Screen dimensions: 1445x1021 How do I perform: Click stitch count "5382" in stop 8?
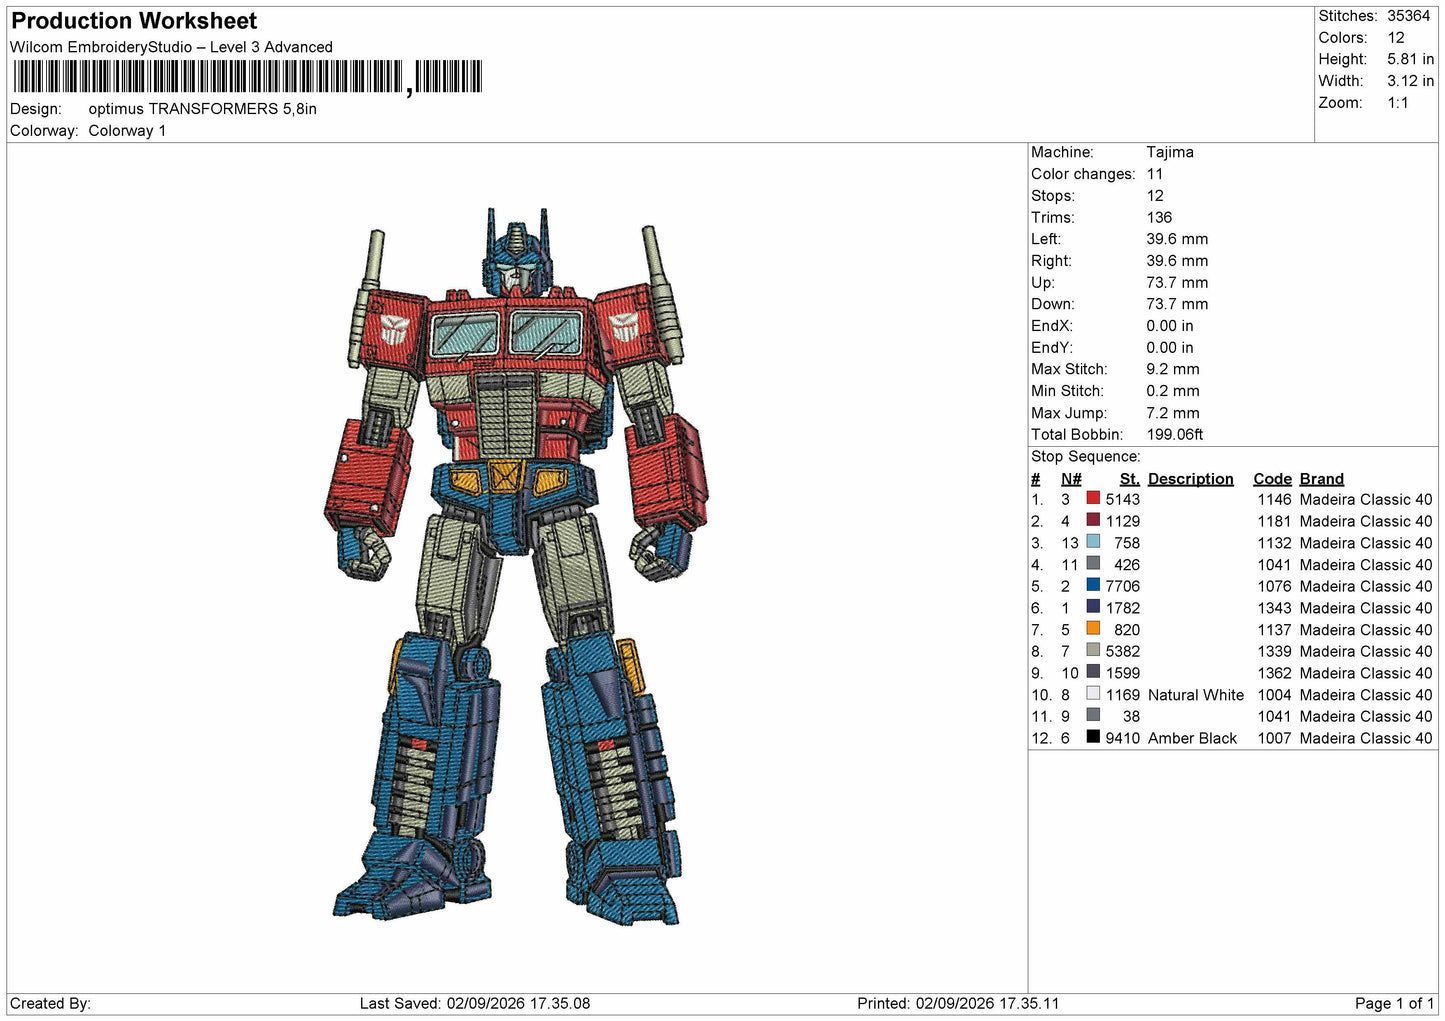[x=1123, y=651]
